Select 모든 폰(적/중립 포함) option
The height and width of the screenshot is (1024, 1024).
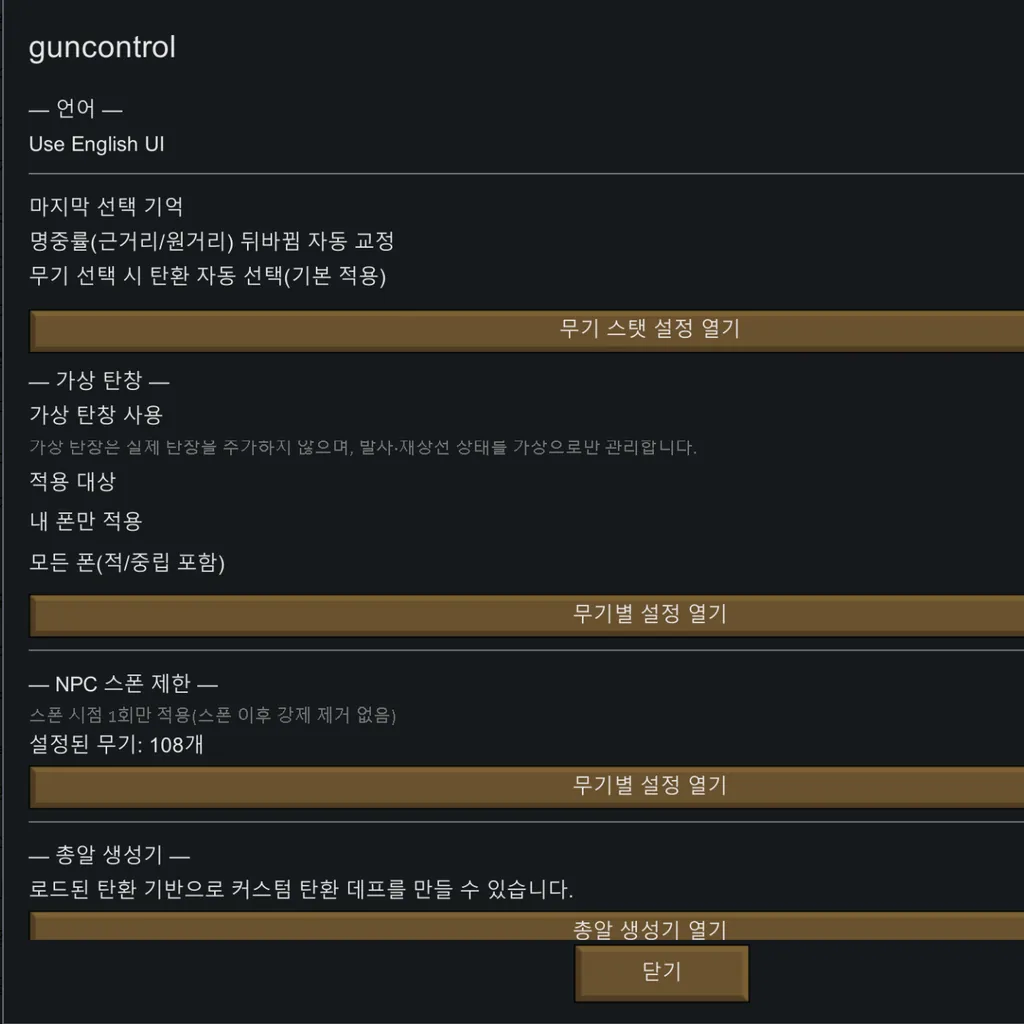click(x=127, y=563)
